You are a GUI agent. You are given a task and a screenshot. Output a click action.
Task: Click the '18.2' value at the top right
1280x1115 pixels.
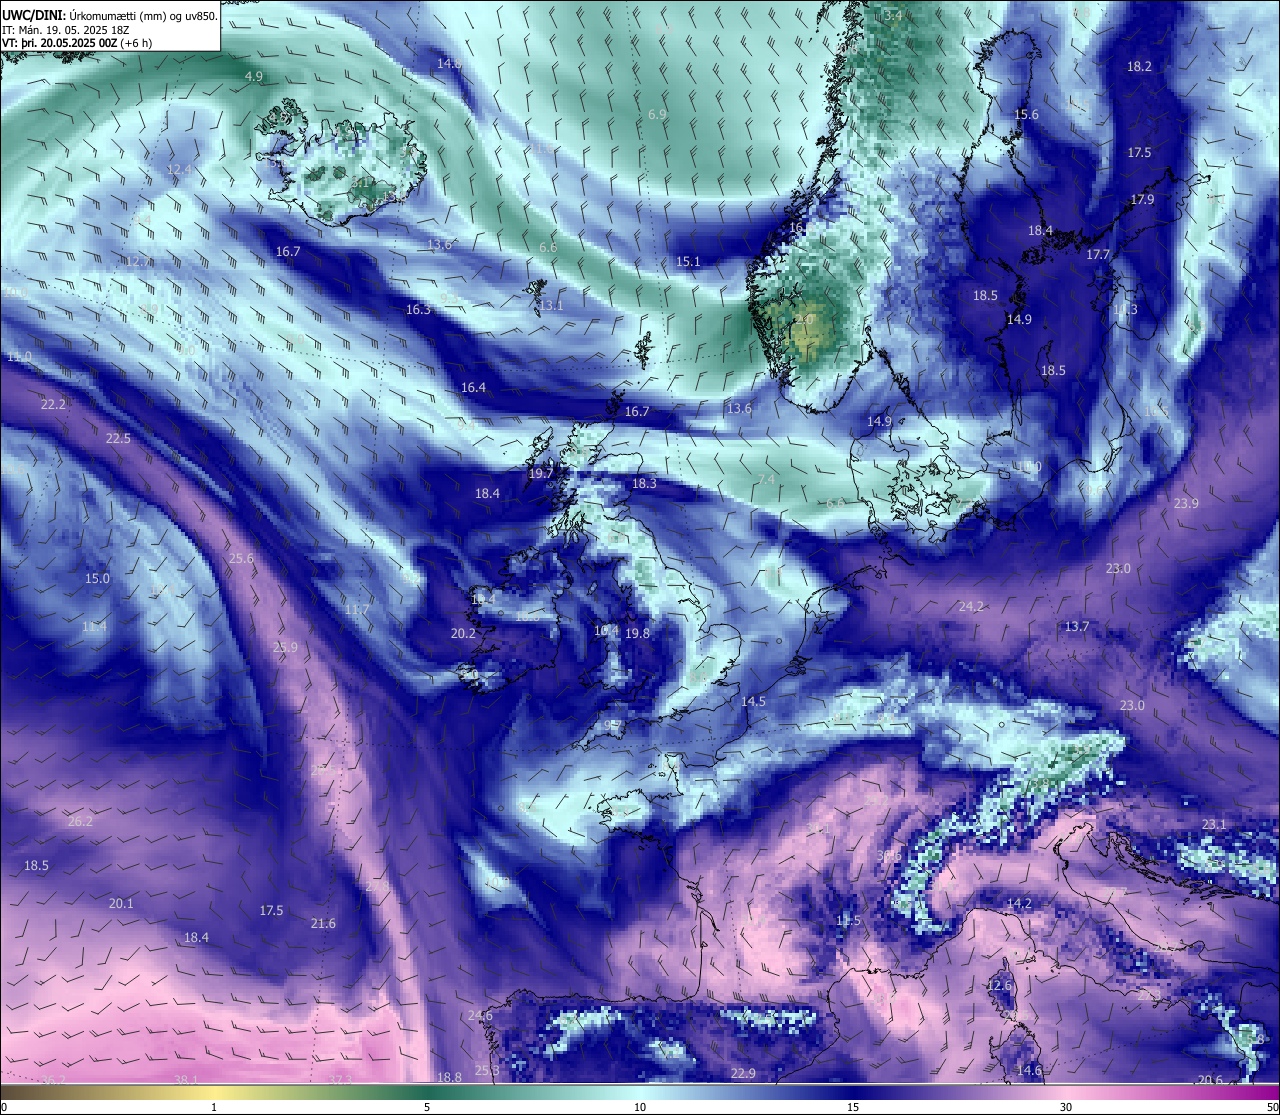[1139, 67]
